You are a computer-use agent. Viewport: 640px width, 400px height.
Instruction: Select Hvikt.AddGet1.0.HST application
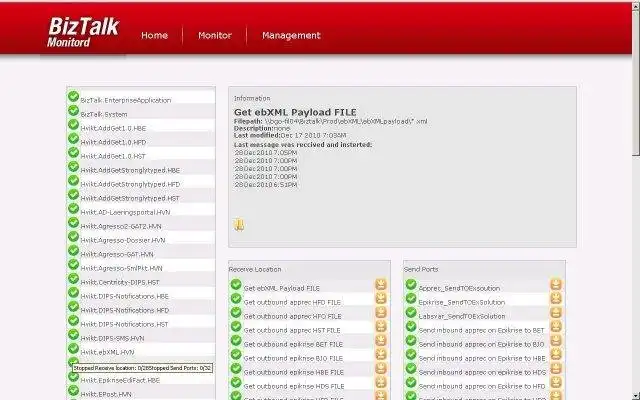pyautogui.click(x=113, y=156)
